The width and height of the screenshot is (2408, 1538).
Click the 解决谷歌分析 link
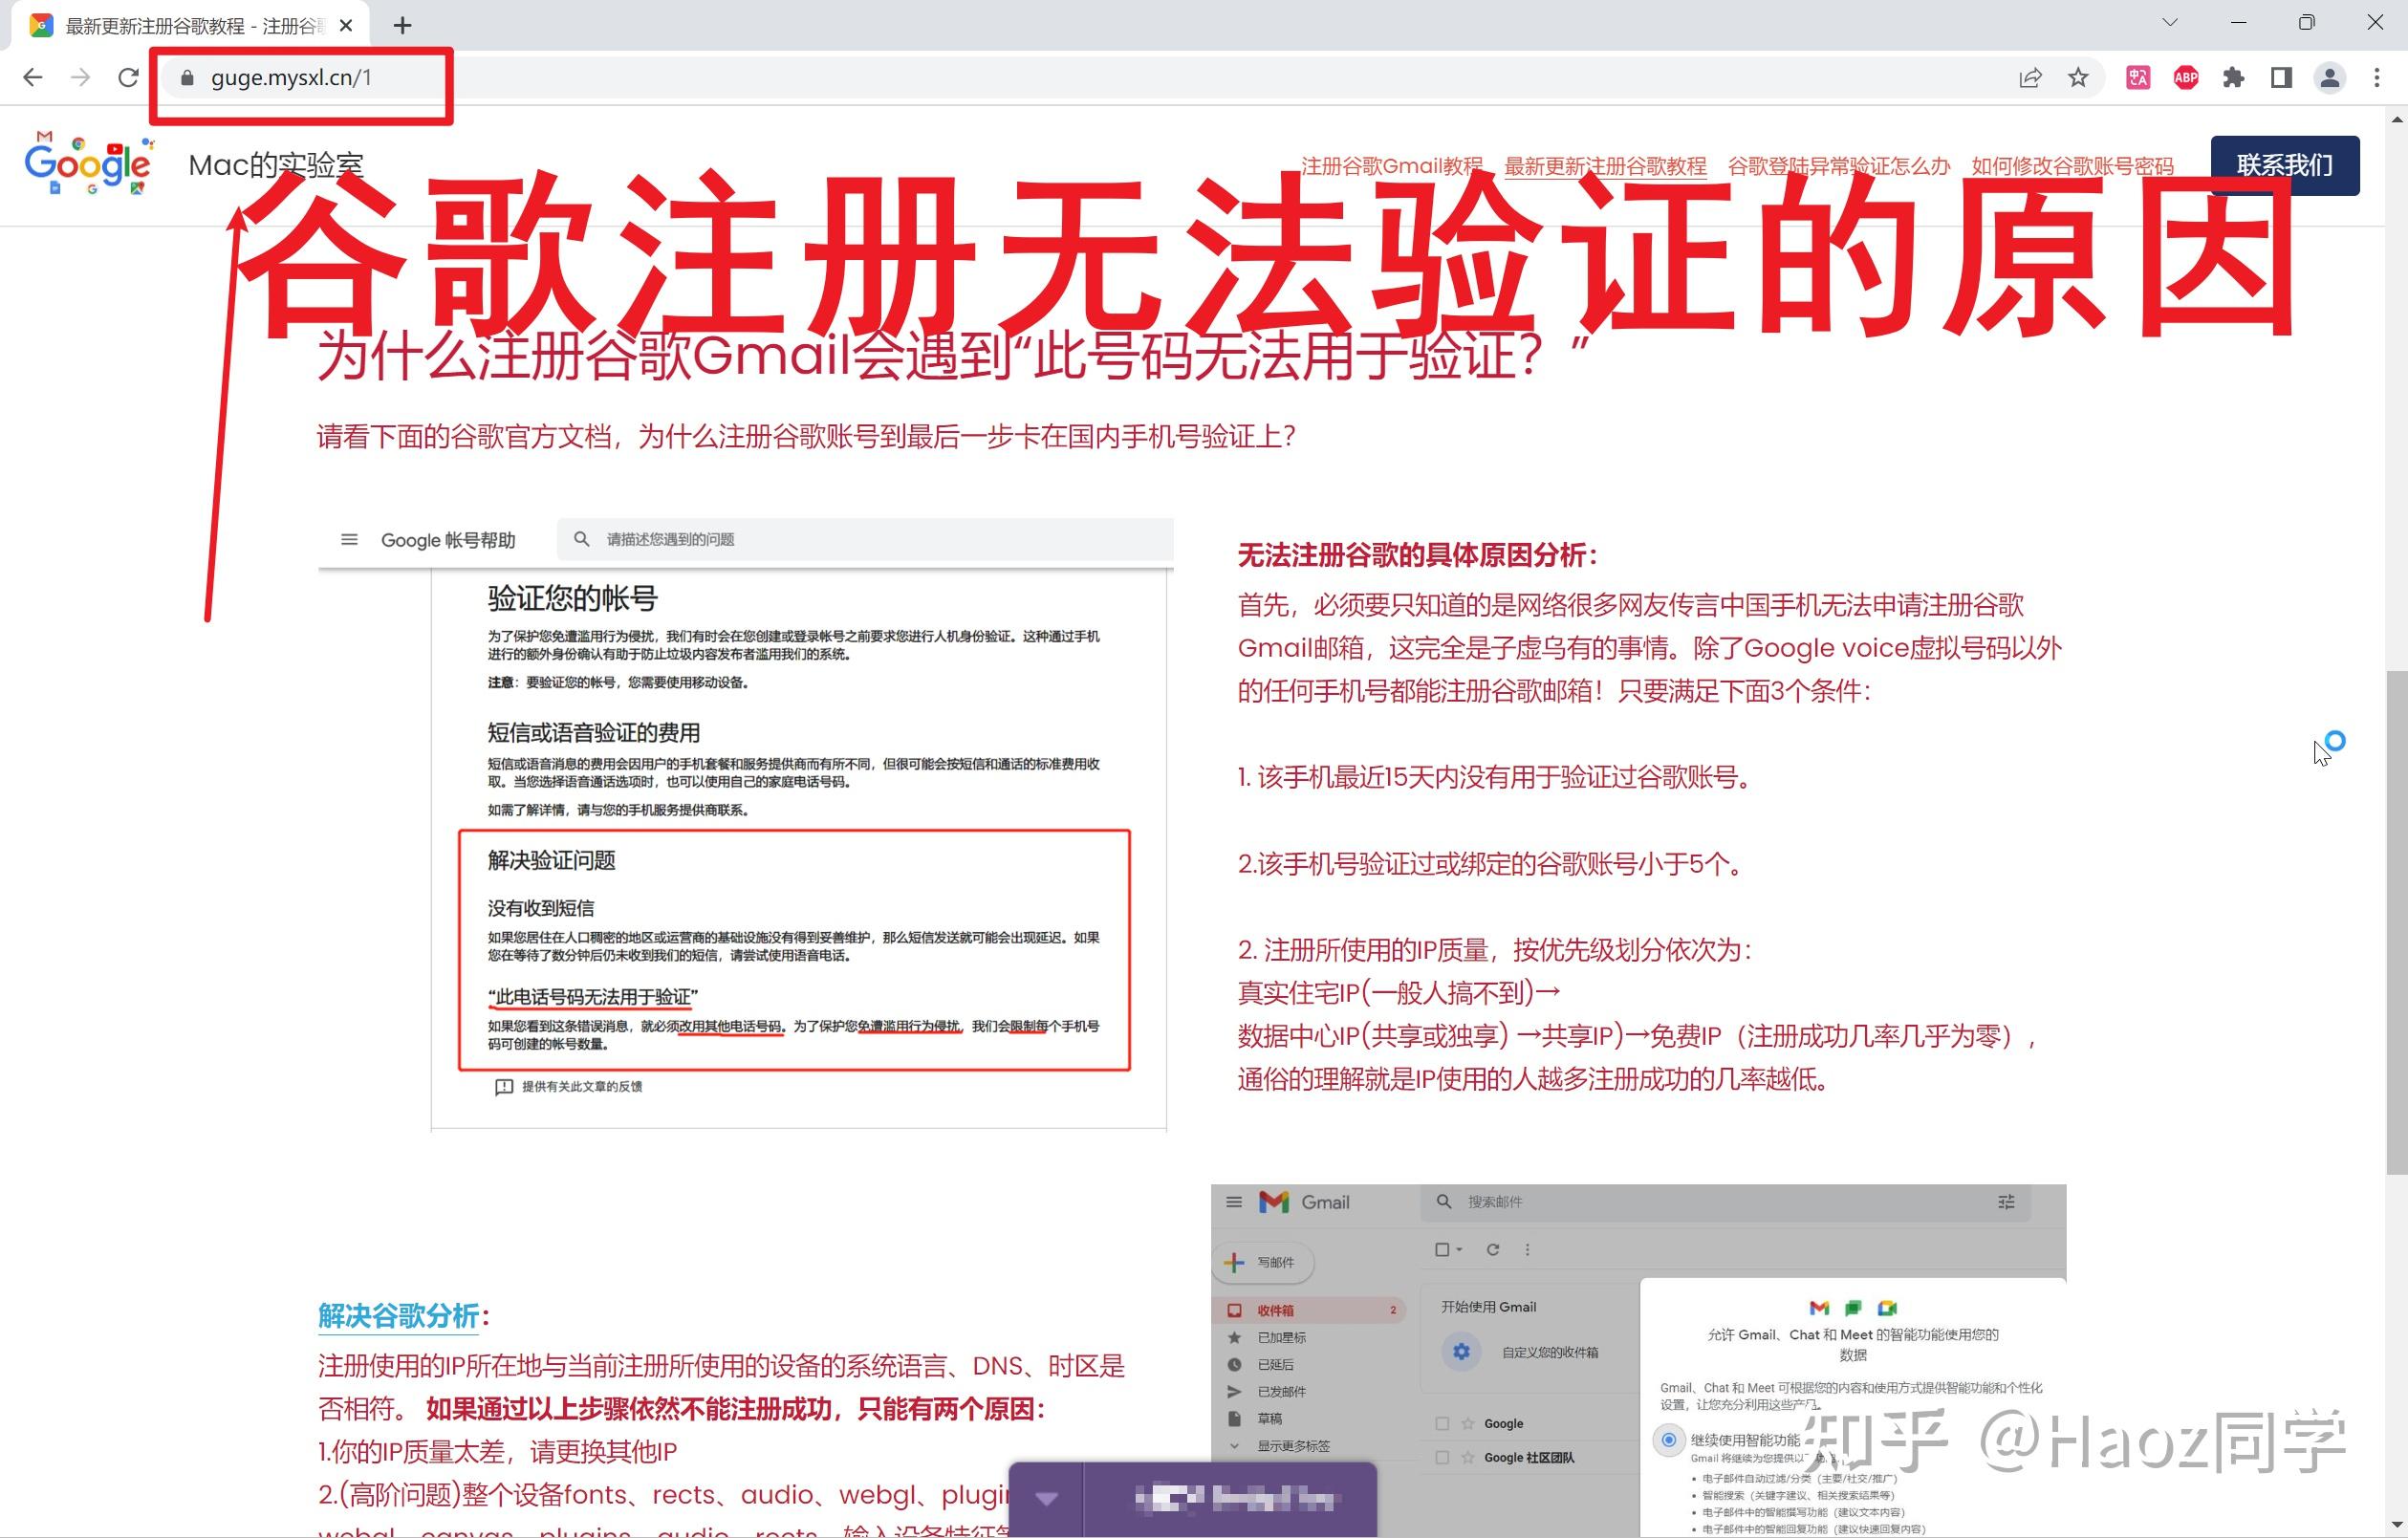398,1316
